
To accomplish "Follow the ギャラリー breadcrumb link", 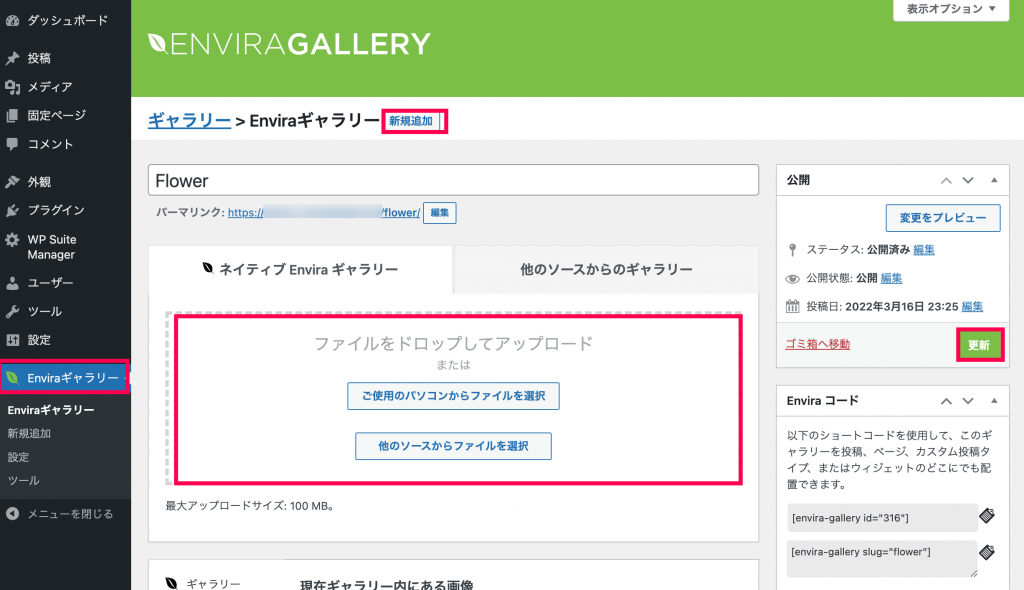I will (x=189, y=120).
